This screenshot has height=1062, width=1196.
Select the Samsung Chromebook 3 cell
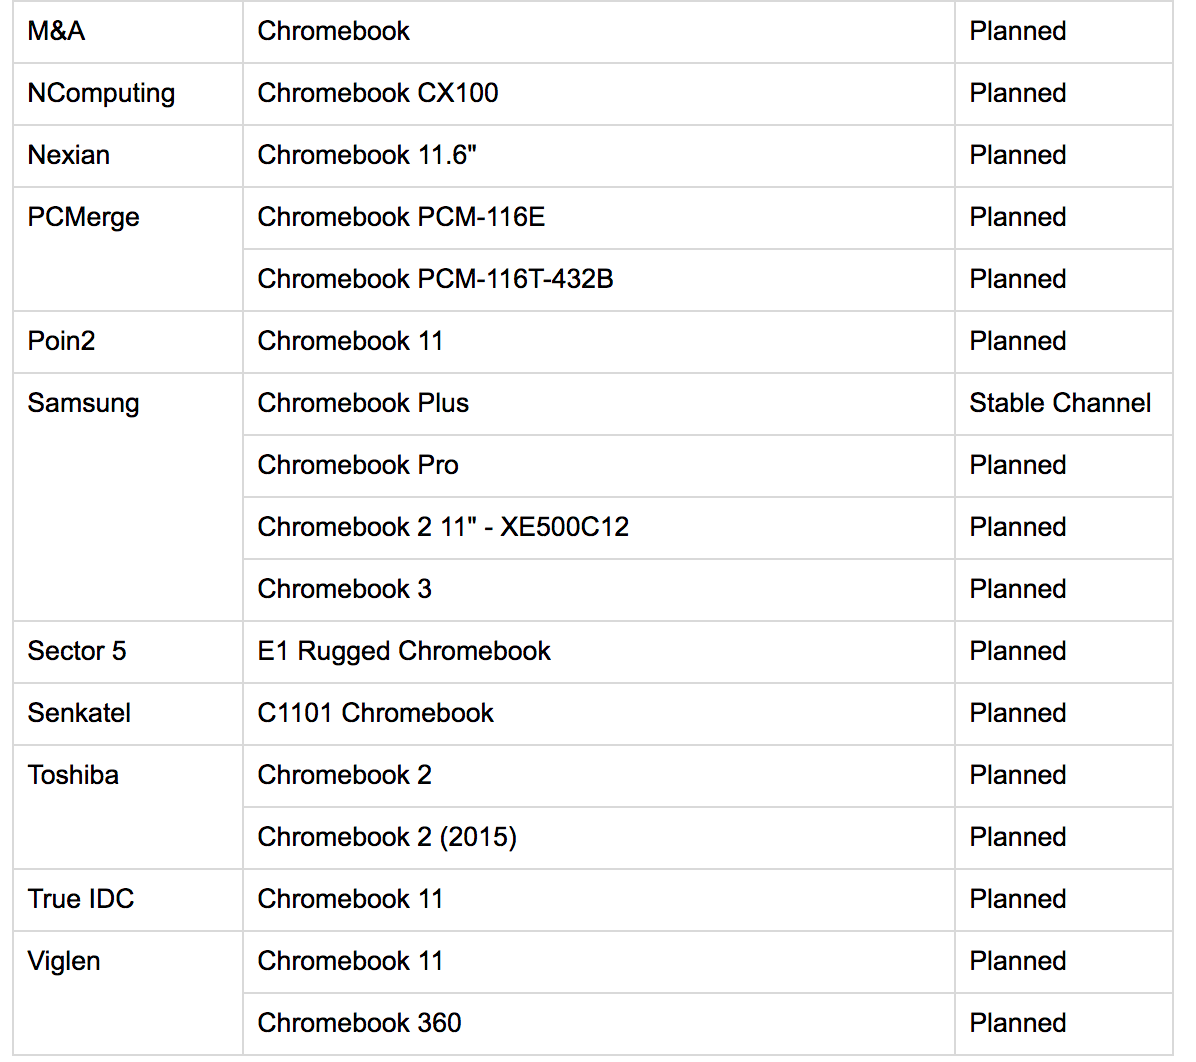coord(344,589)
